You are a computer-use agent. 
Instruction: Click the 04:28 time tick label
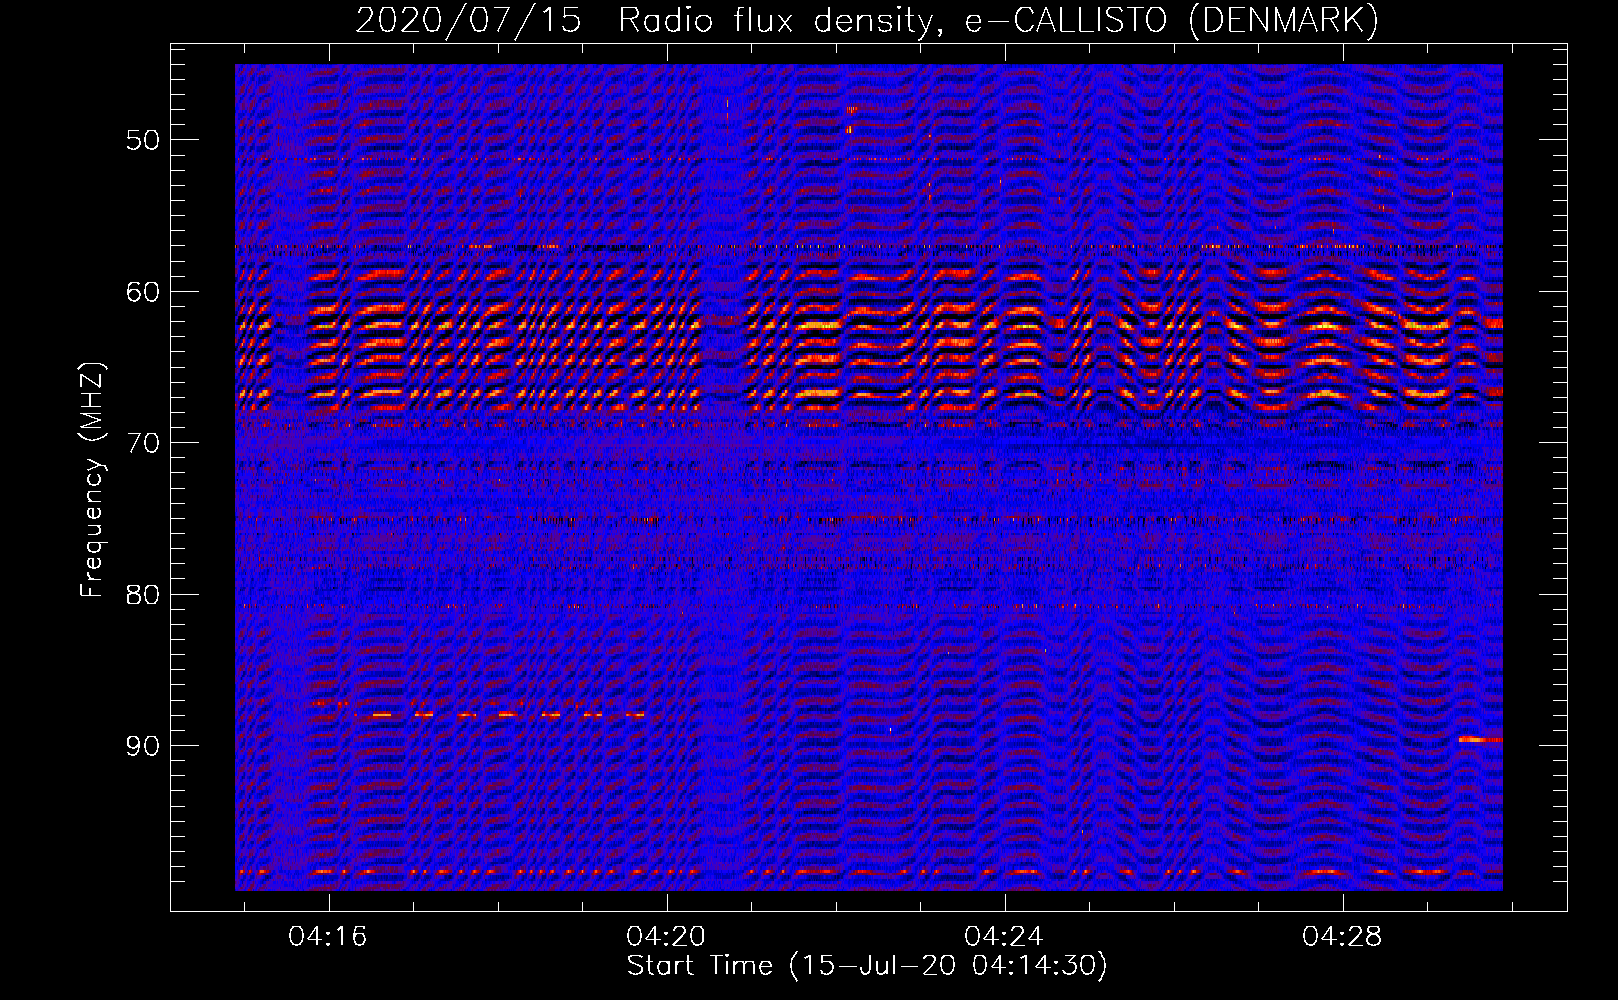(x=1342, y=937)
